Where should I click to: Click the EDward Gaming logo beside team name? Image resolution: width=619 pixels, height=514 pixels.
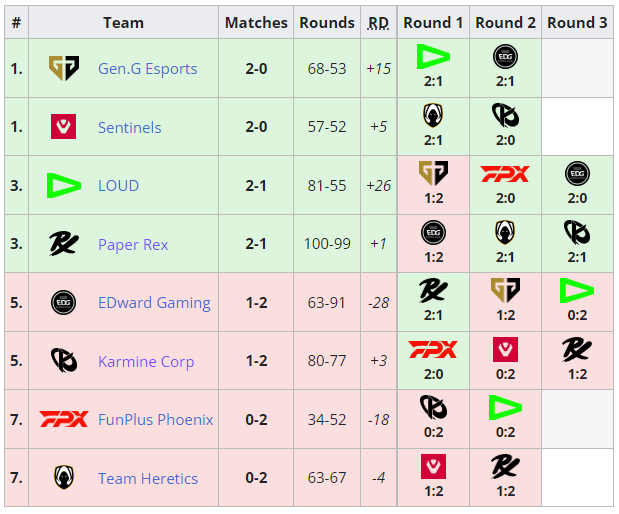click(x=64, y=302)
